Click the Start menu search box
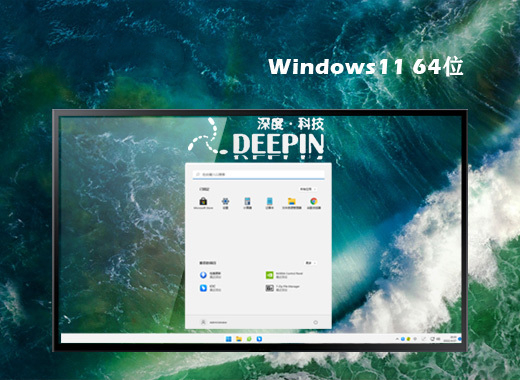 click(x=258, y=174)
